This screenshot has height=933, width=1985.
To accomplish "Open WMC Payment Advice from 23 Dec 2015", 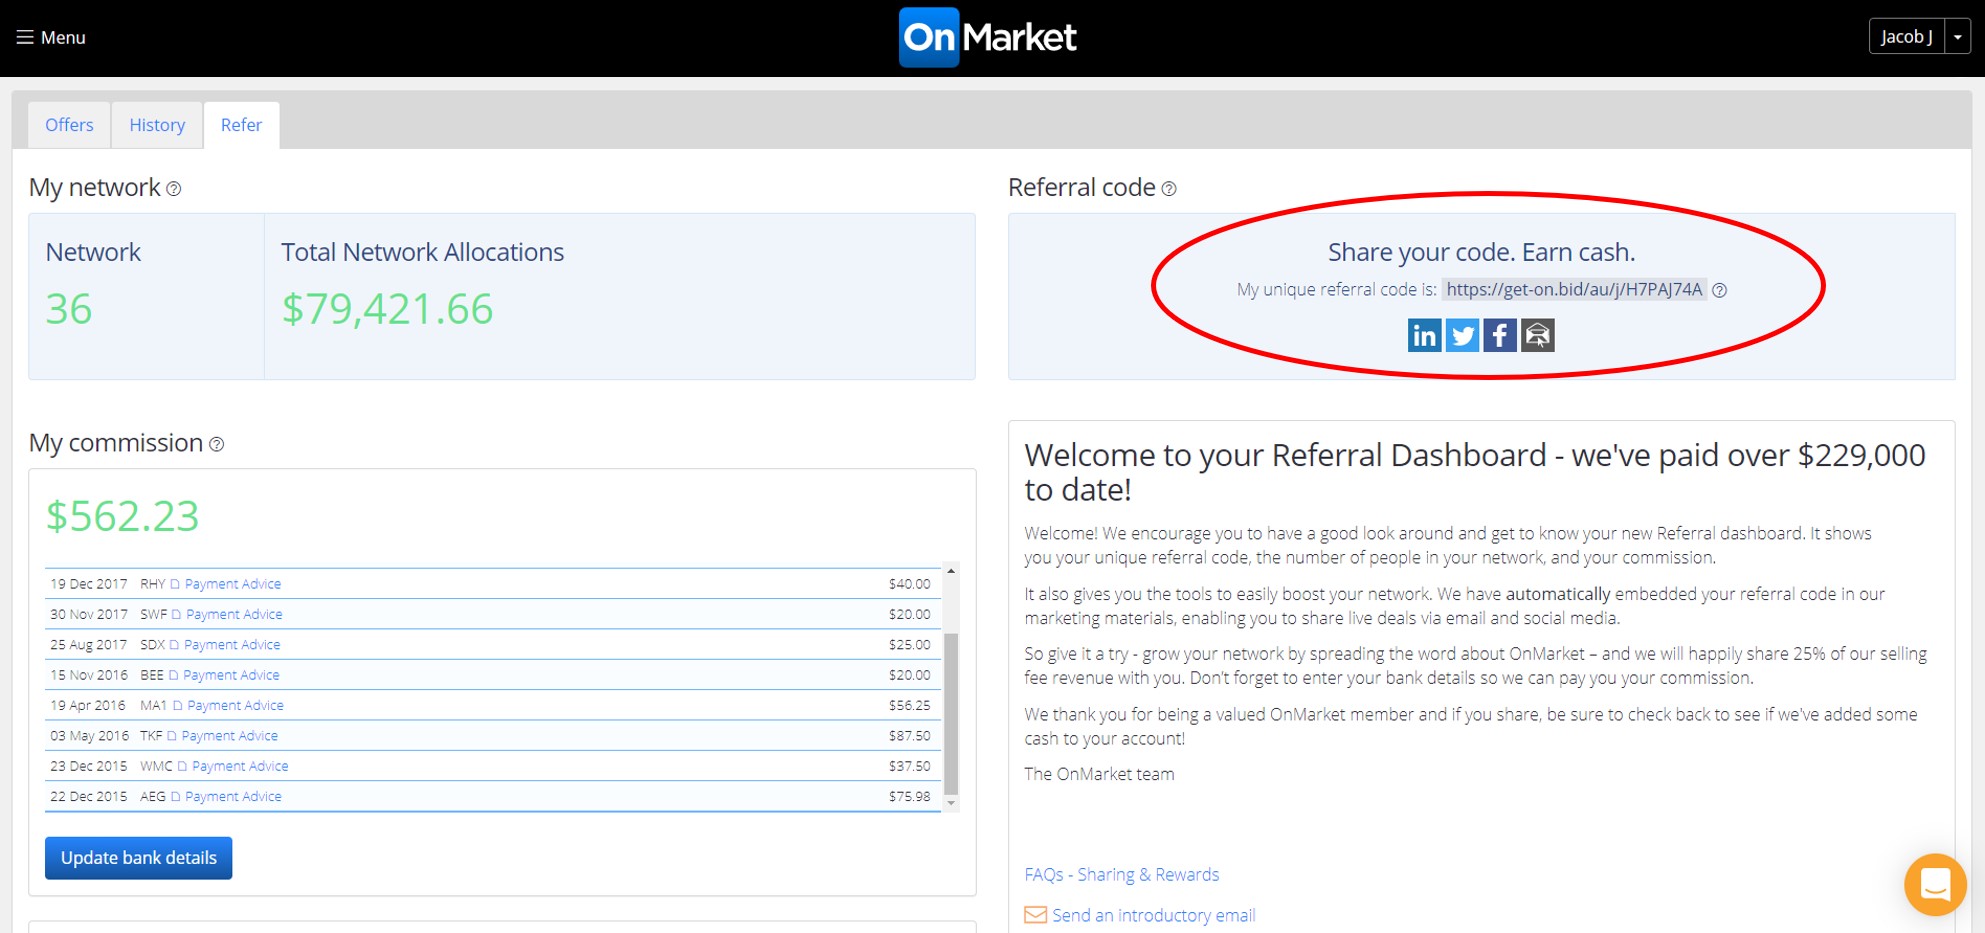I will pos(240,766).
